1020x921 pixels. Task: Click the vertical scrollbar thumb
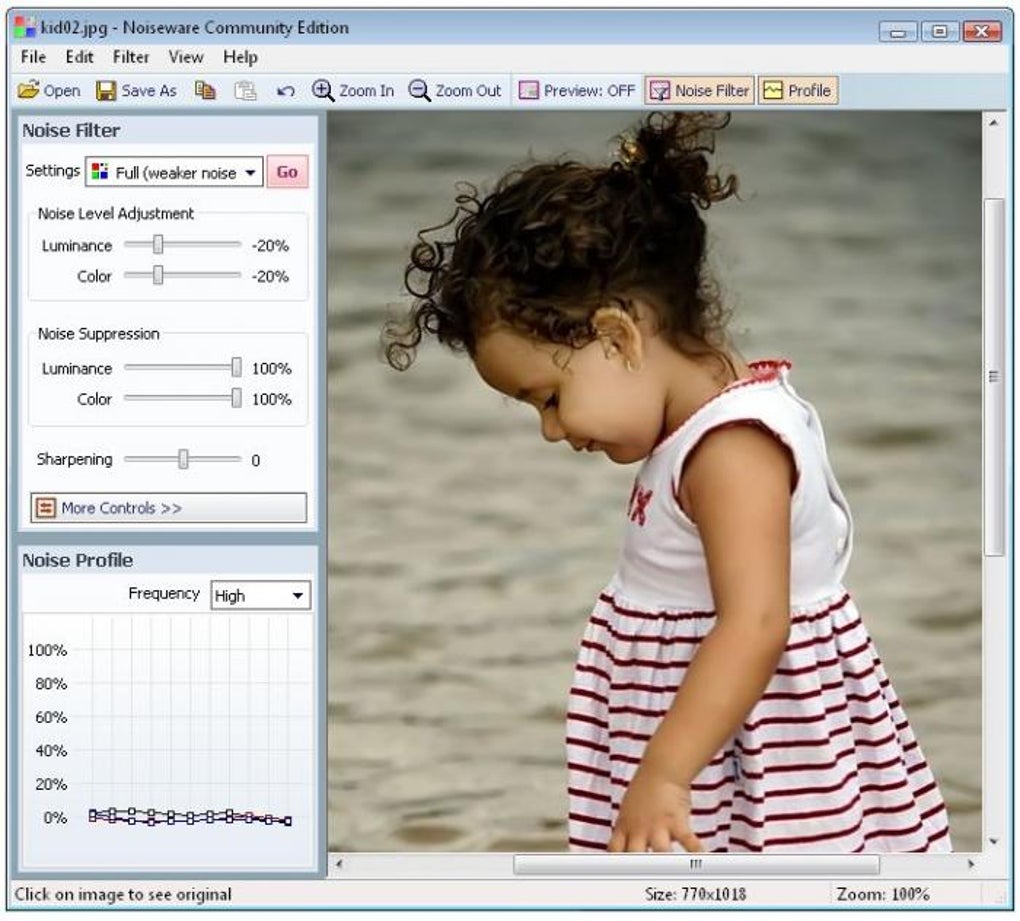point(993,377)
